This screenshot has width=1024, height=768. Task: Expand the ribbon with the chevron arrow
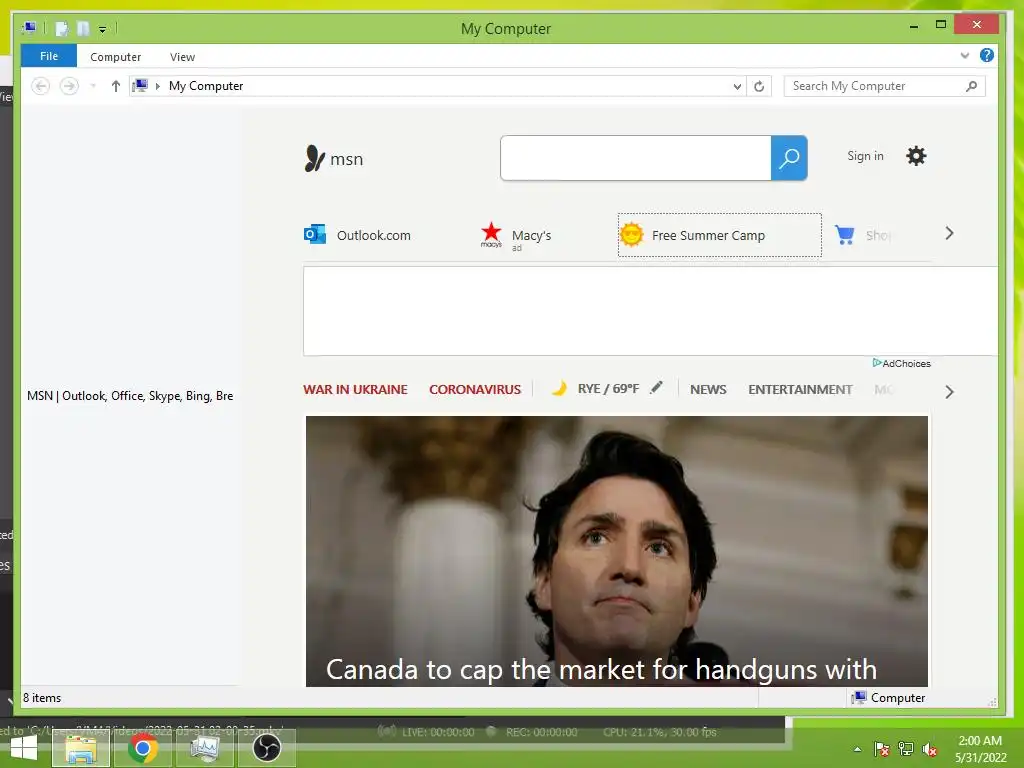(965, 56)
